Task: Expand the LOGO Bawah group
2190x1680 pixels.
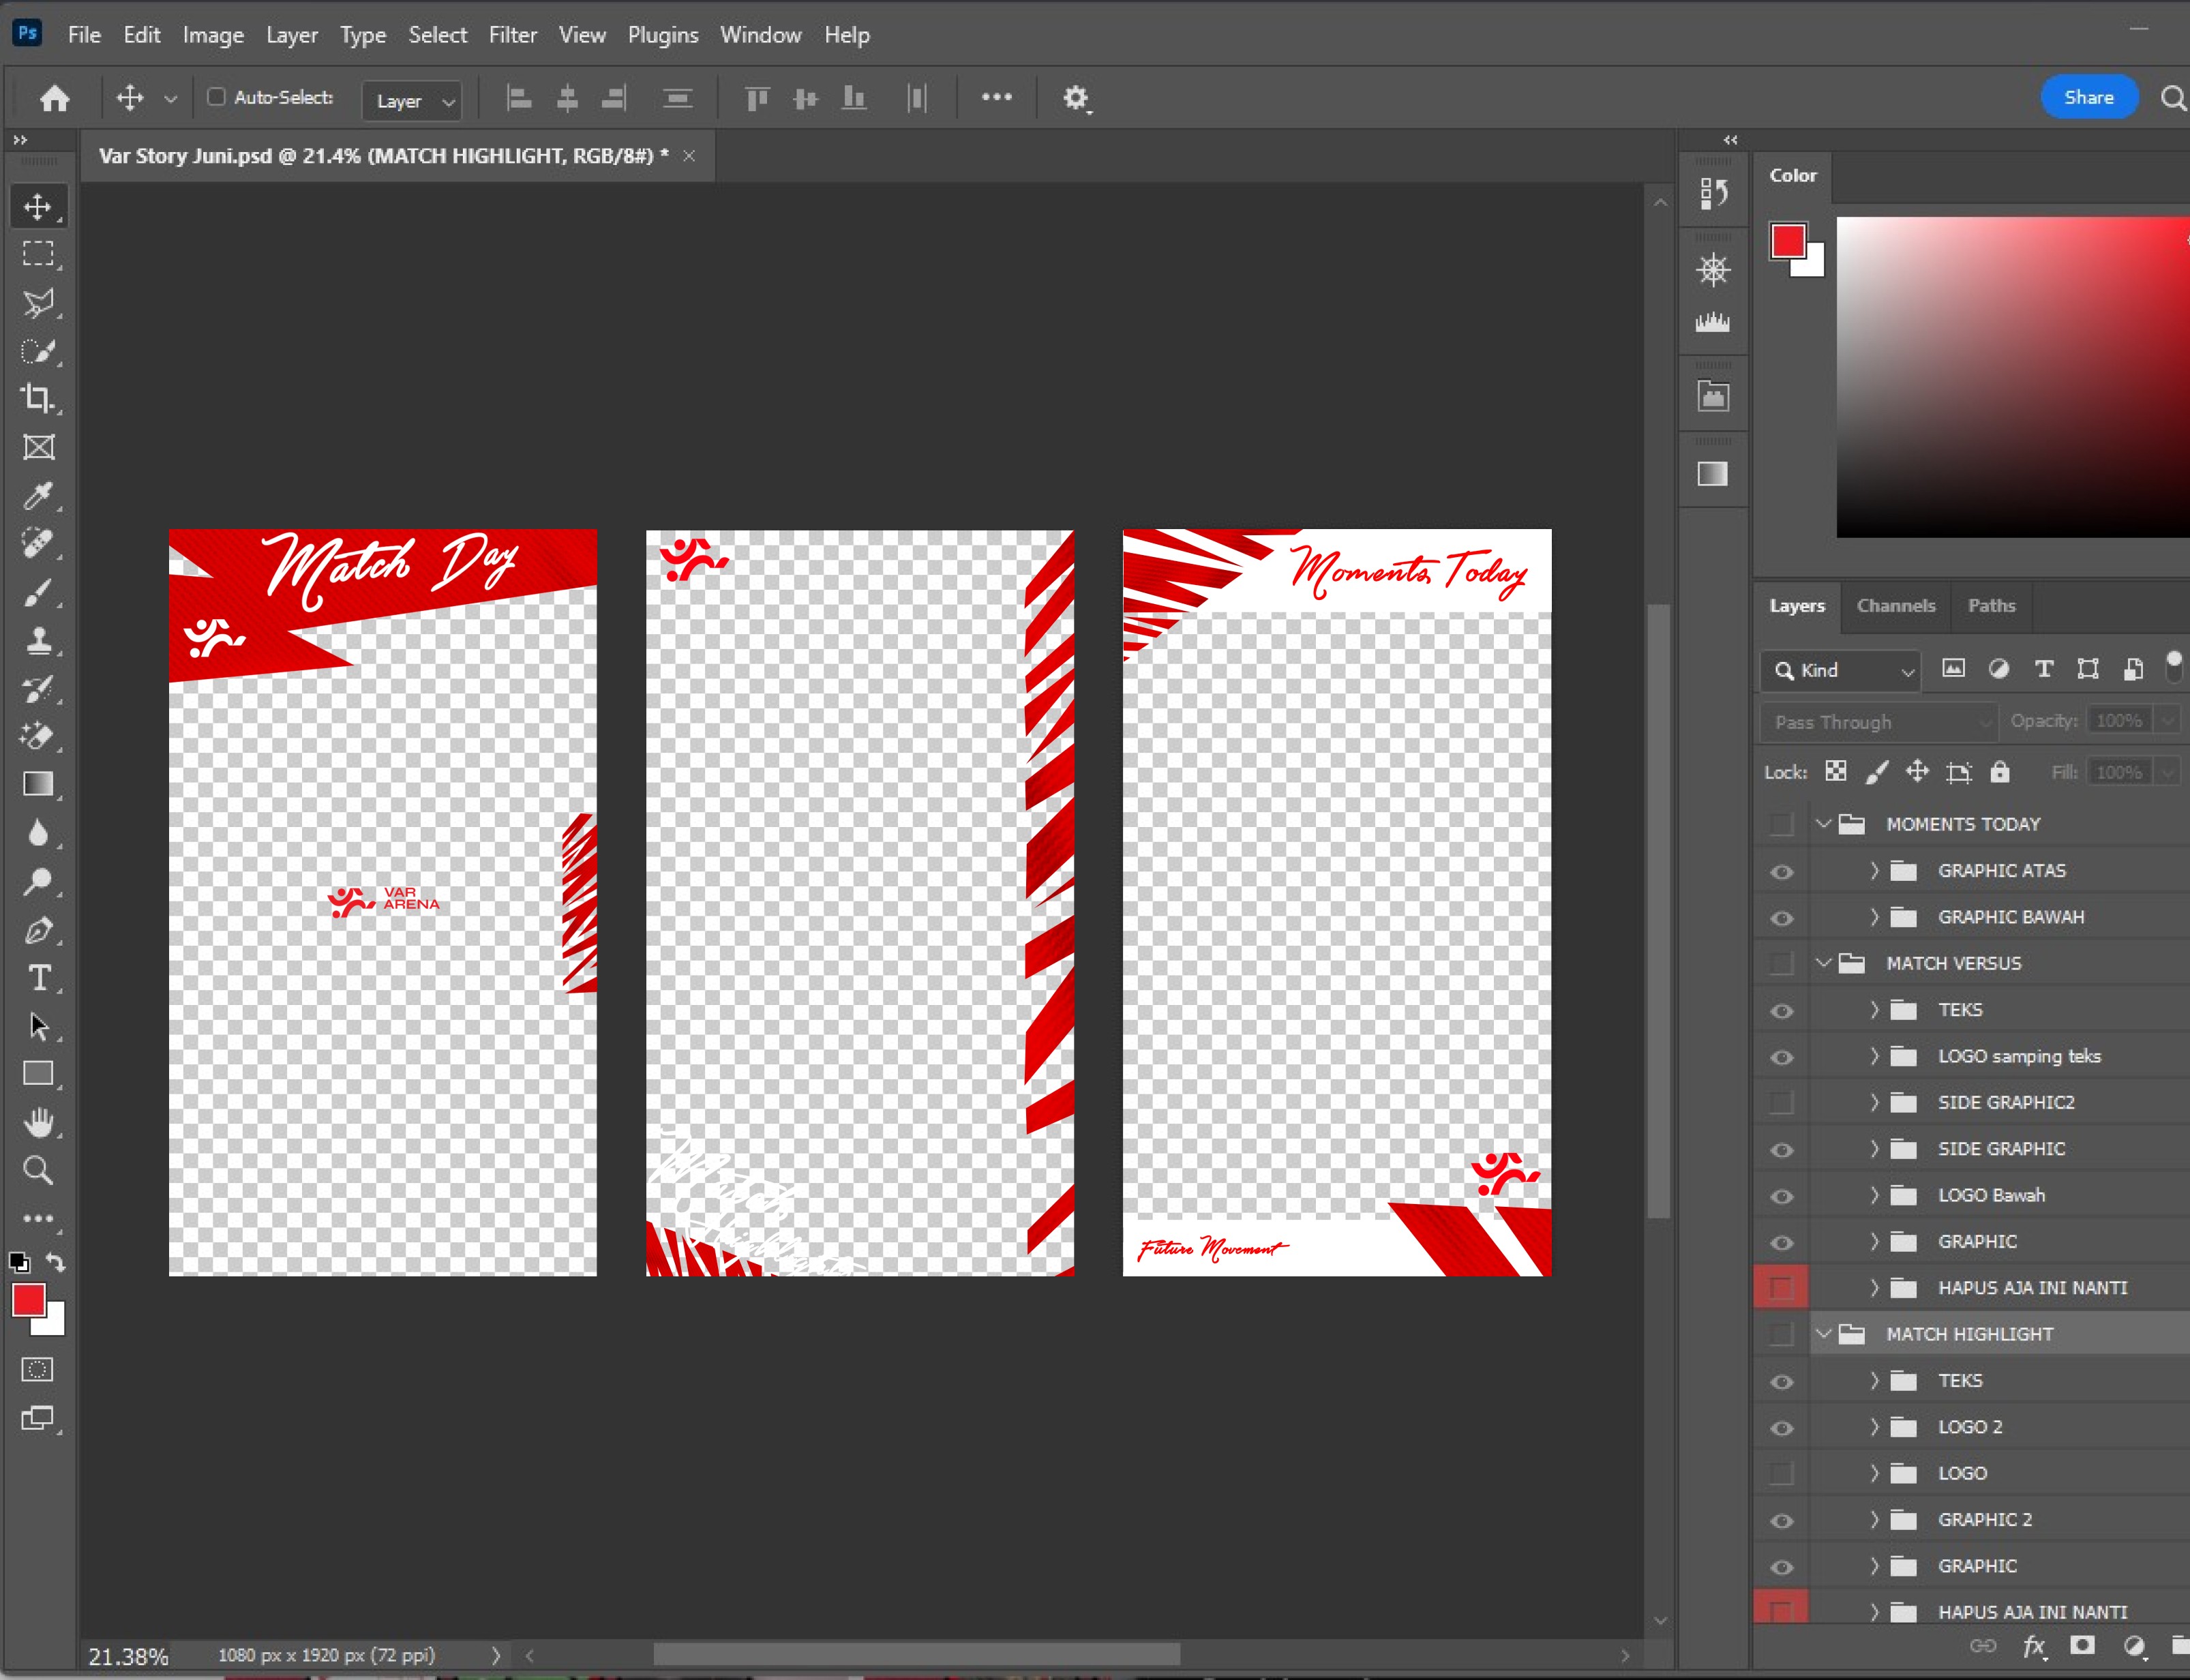Action: tap(1874, 1195)
